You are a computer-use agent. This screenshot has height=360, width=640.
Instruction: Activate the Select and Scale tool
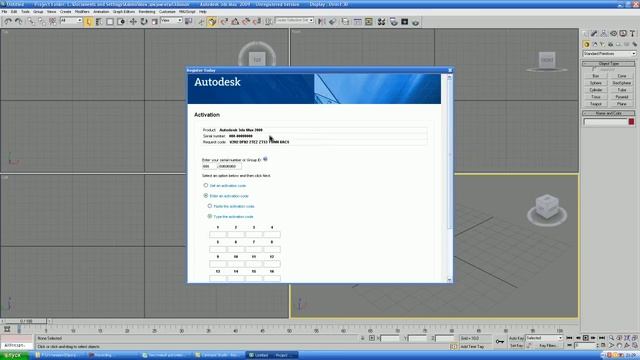click(154, 22)
